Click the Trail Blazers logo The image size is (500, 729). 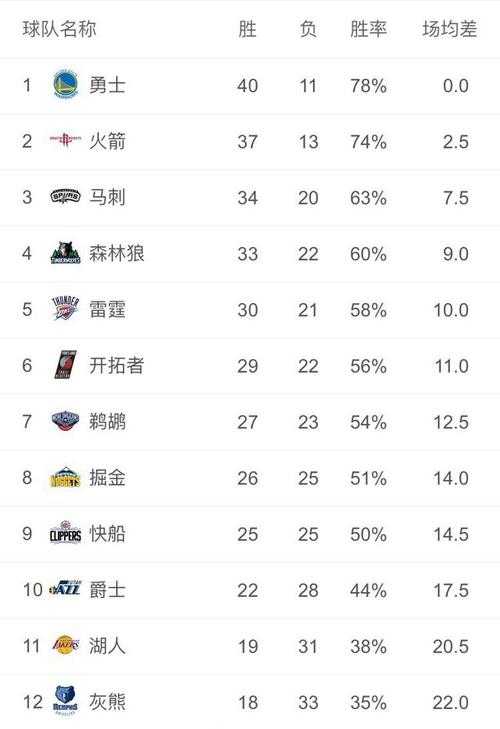point(66,365)
